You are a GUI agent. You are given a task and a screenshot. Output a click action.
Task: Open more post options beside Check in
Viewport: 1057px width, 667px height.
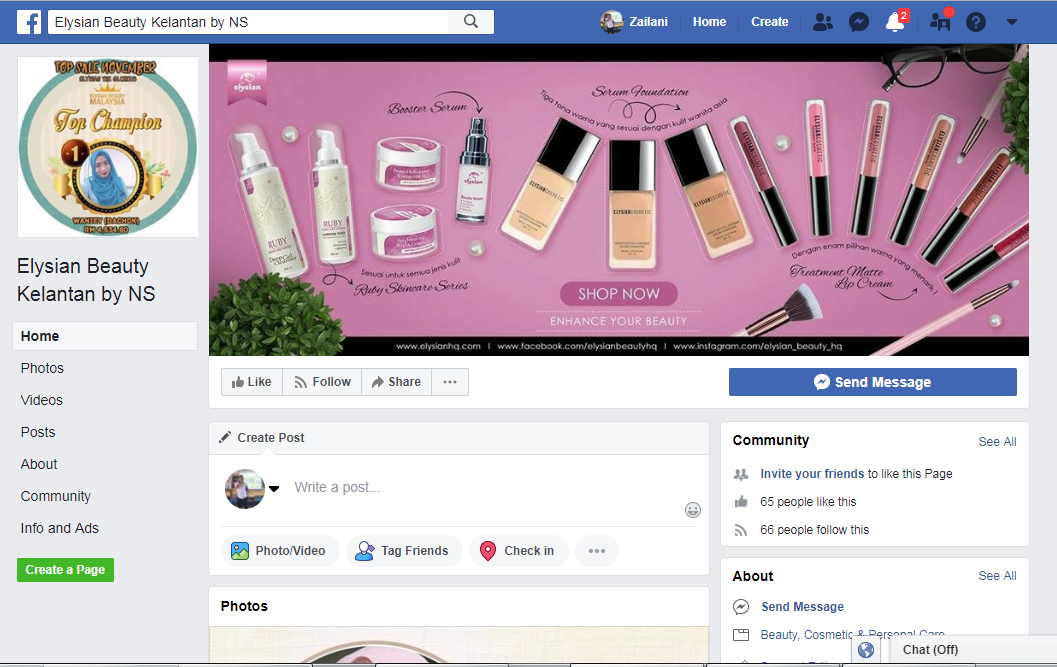click(597, 551)
